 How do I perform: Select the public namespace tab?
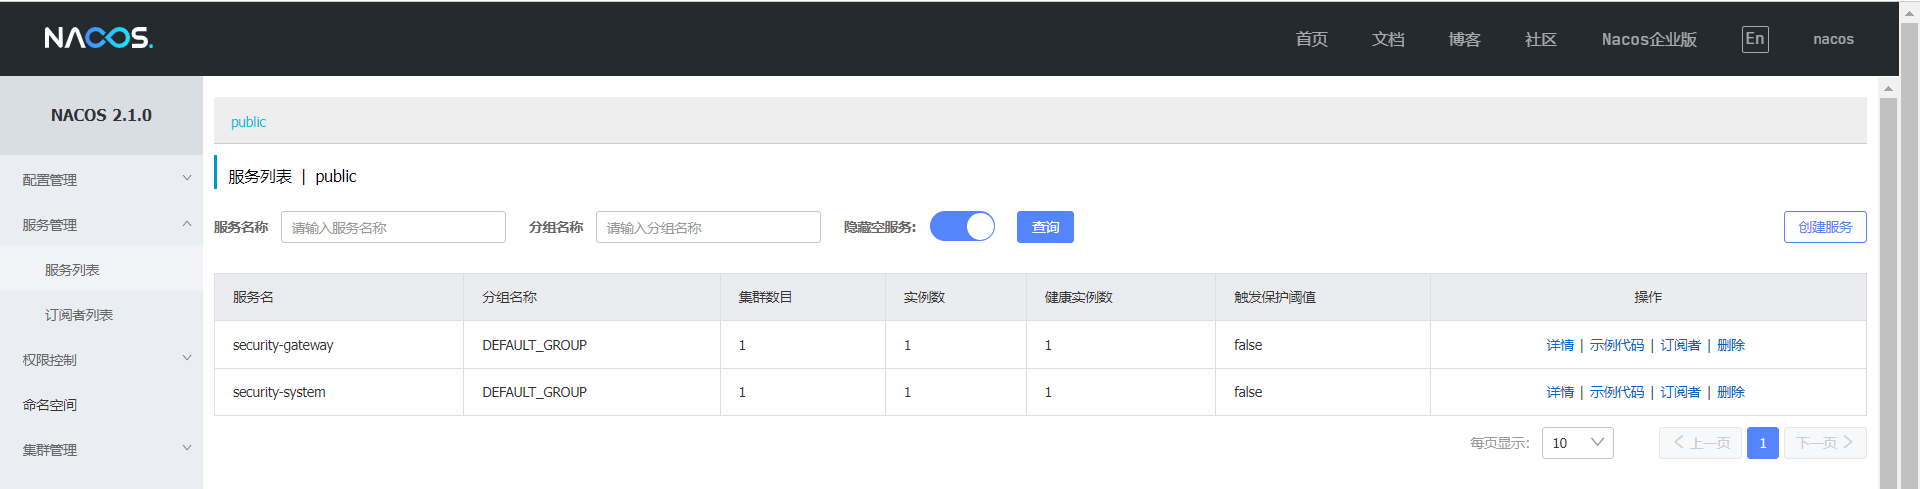[x=248, y=122]
